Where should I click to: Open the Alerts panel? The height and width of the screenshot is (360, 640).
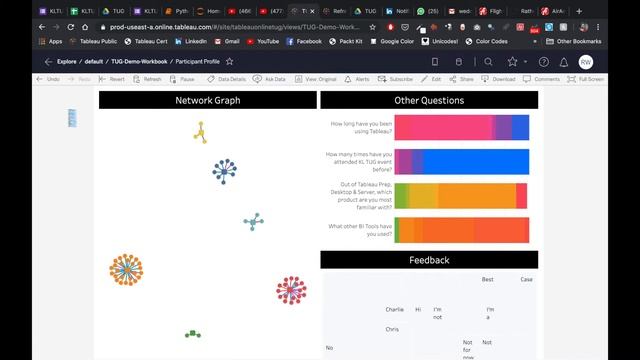coord(357,79)
